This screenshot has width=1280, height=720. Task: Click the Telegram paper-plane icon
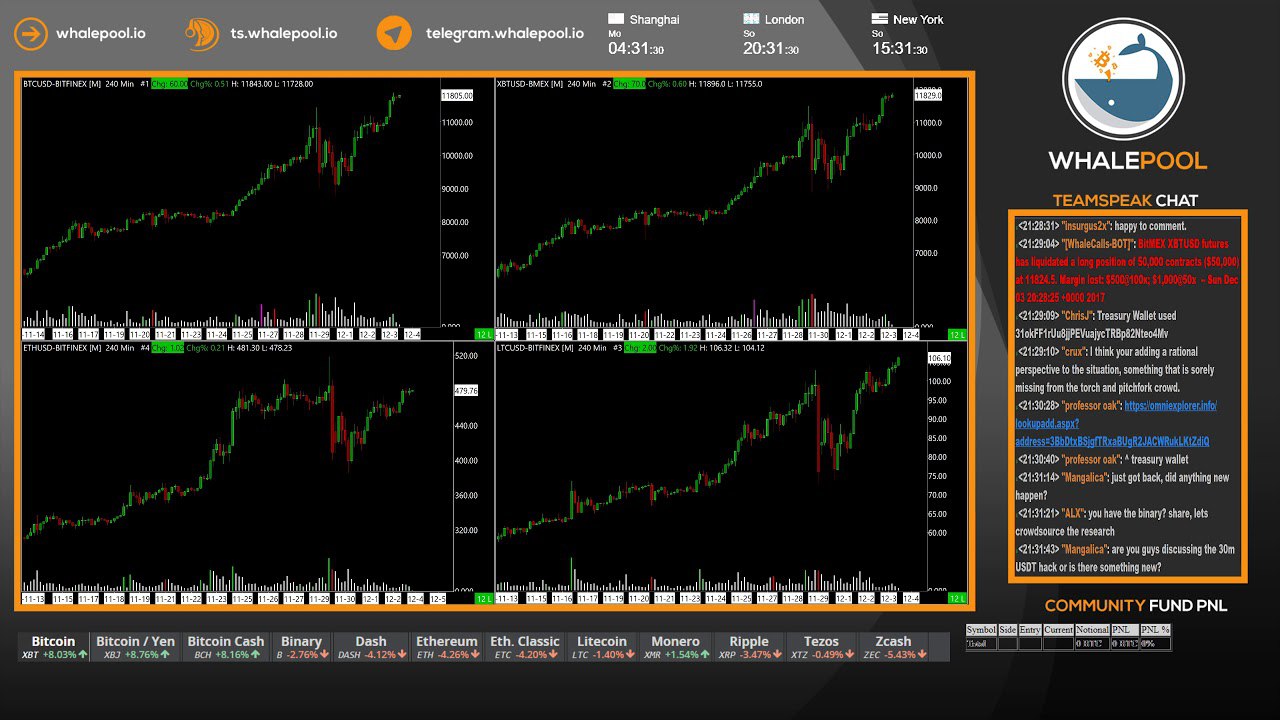point(394,33)
